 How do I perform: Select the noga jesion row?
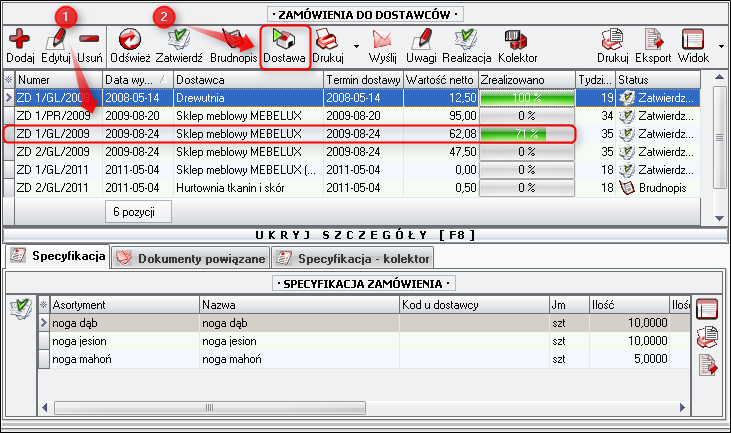click(x=364, y=341)
